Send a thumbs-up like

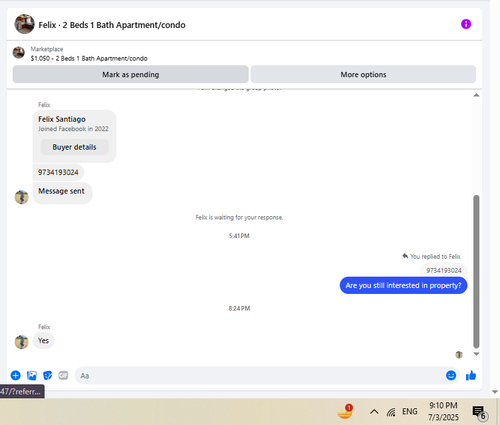471,376
